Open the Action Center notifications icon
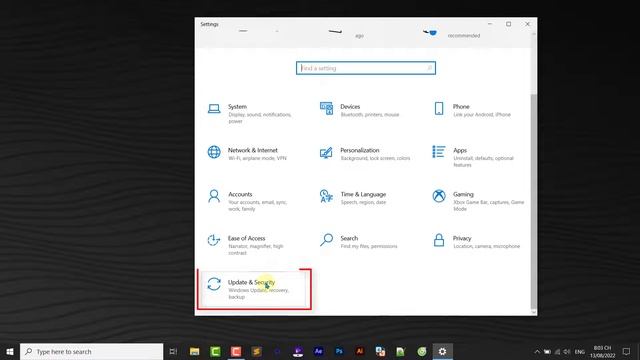The height and width of the screenshot is (360, 640). pos(626,352)
